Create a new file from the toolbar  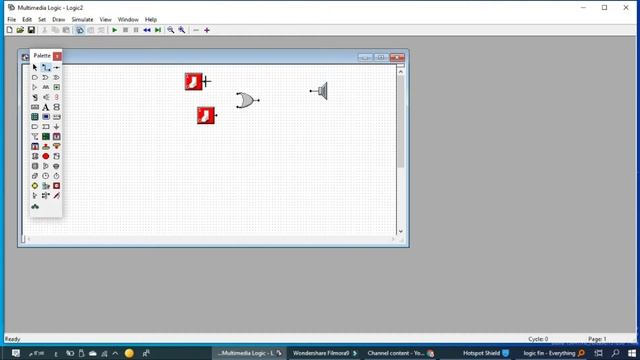pyautogui.click(x=9, y=30)
